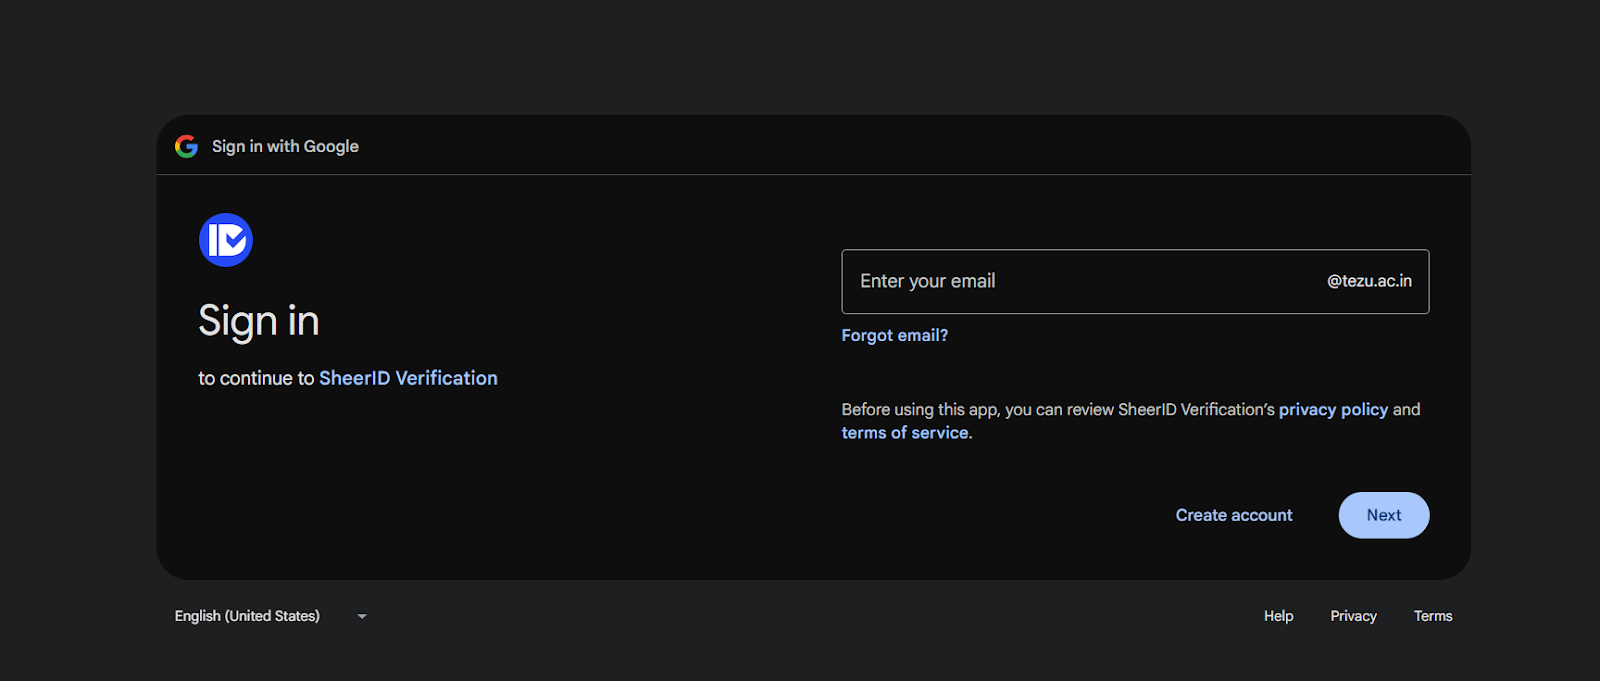
Task: Click the Sign in with Google header text
Action: coord(285,146)
